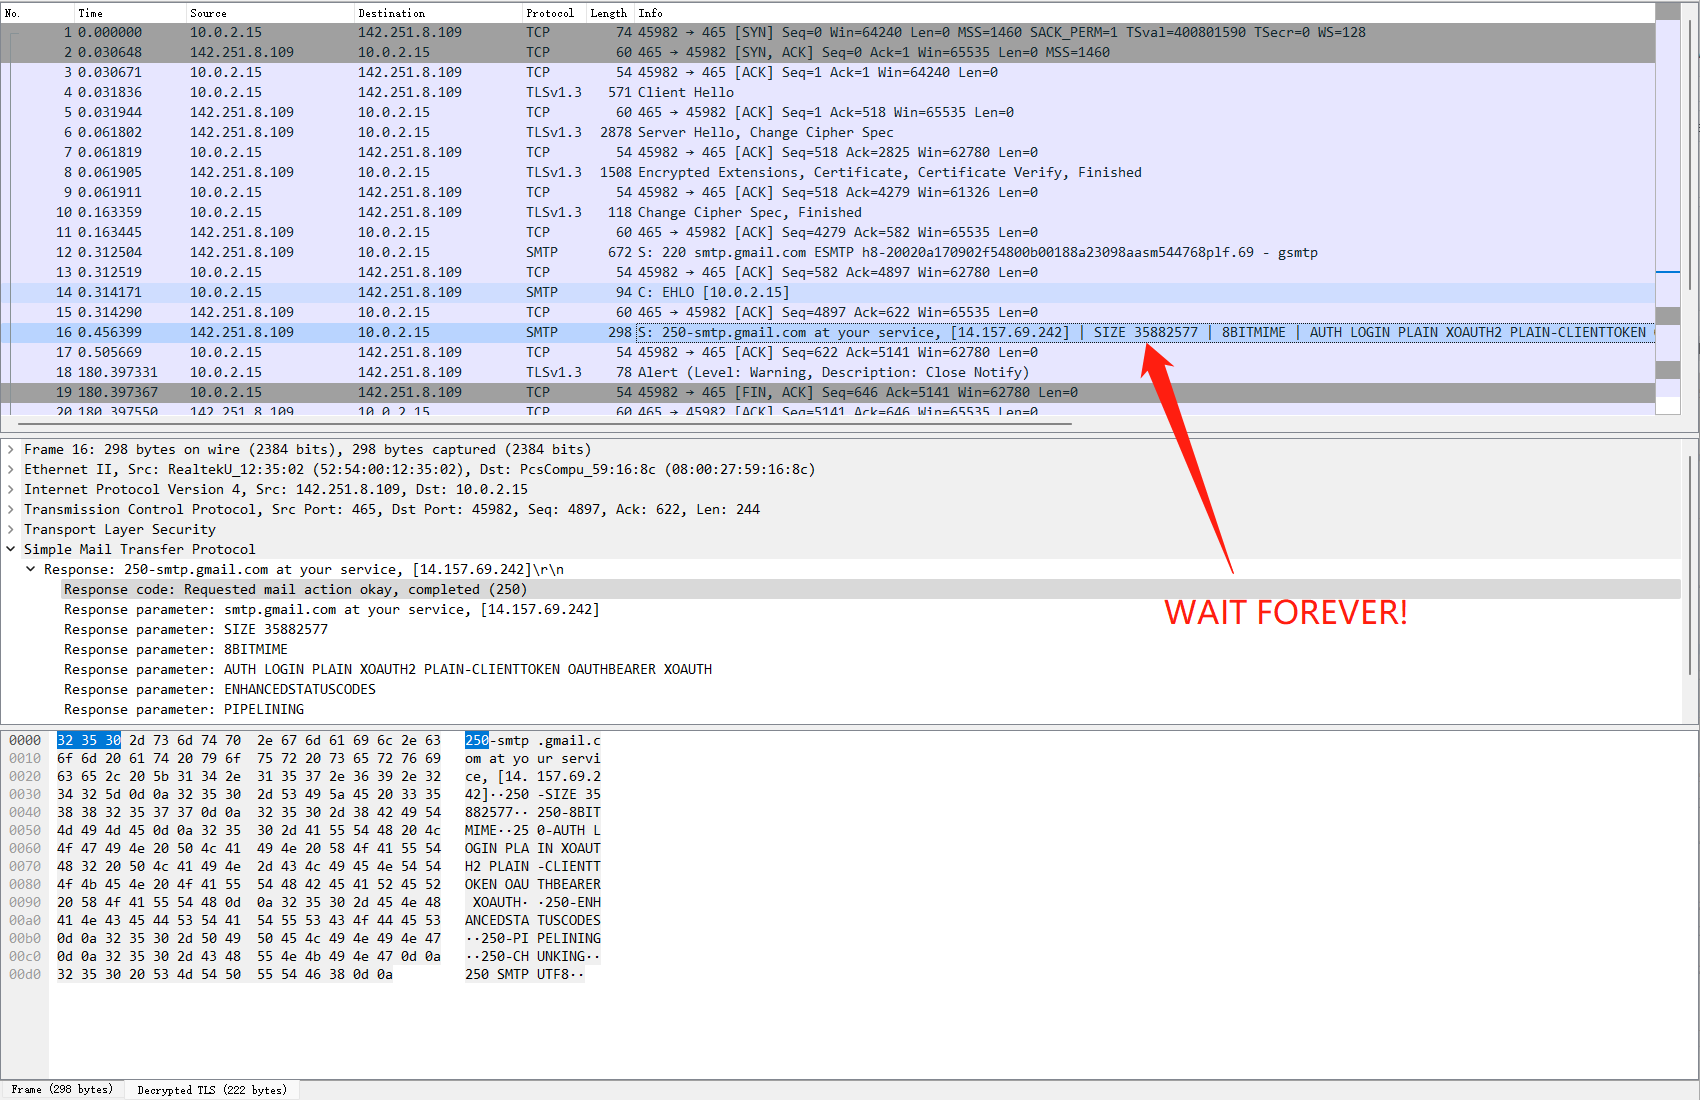Click the Info column header
The height and width of the screenshot is (1100, 1700).
tap(1144, 13)
